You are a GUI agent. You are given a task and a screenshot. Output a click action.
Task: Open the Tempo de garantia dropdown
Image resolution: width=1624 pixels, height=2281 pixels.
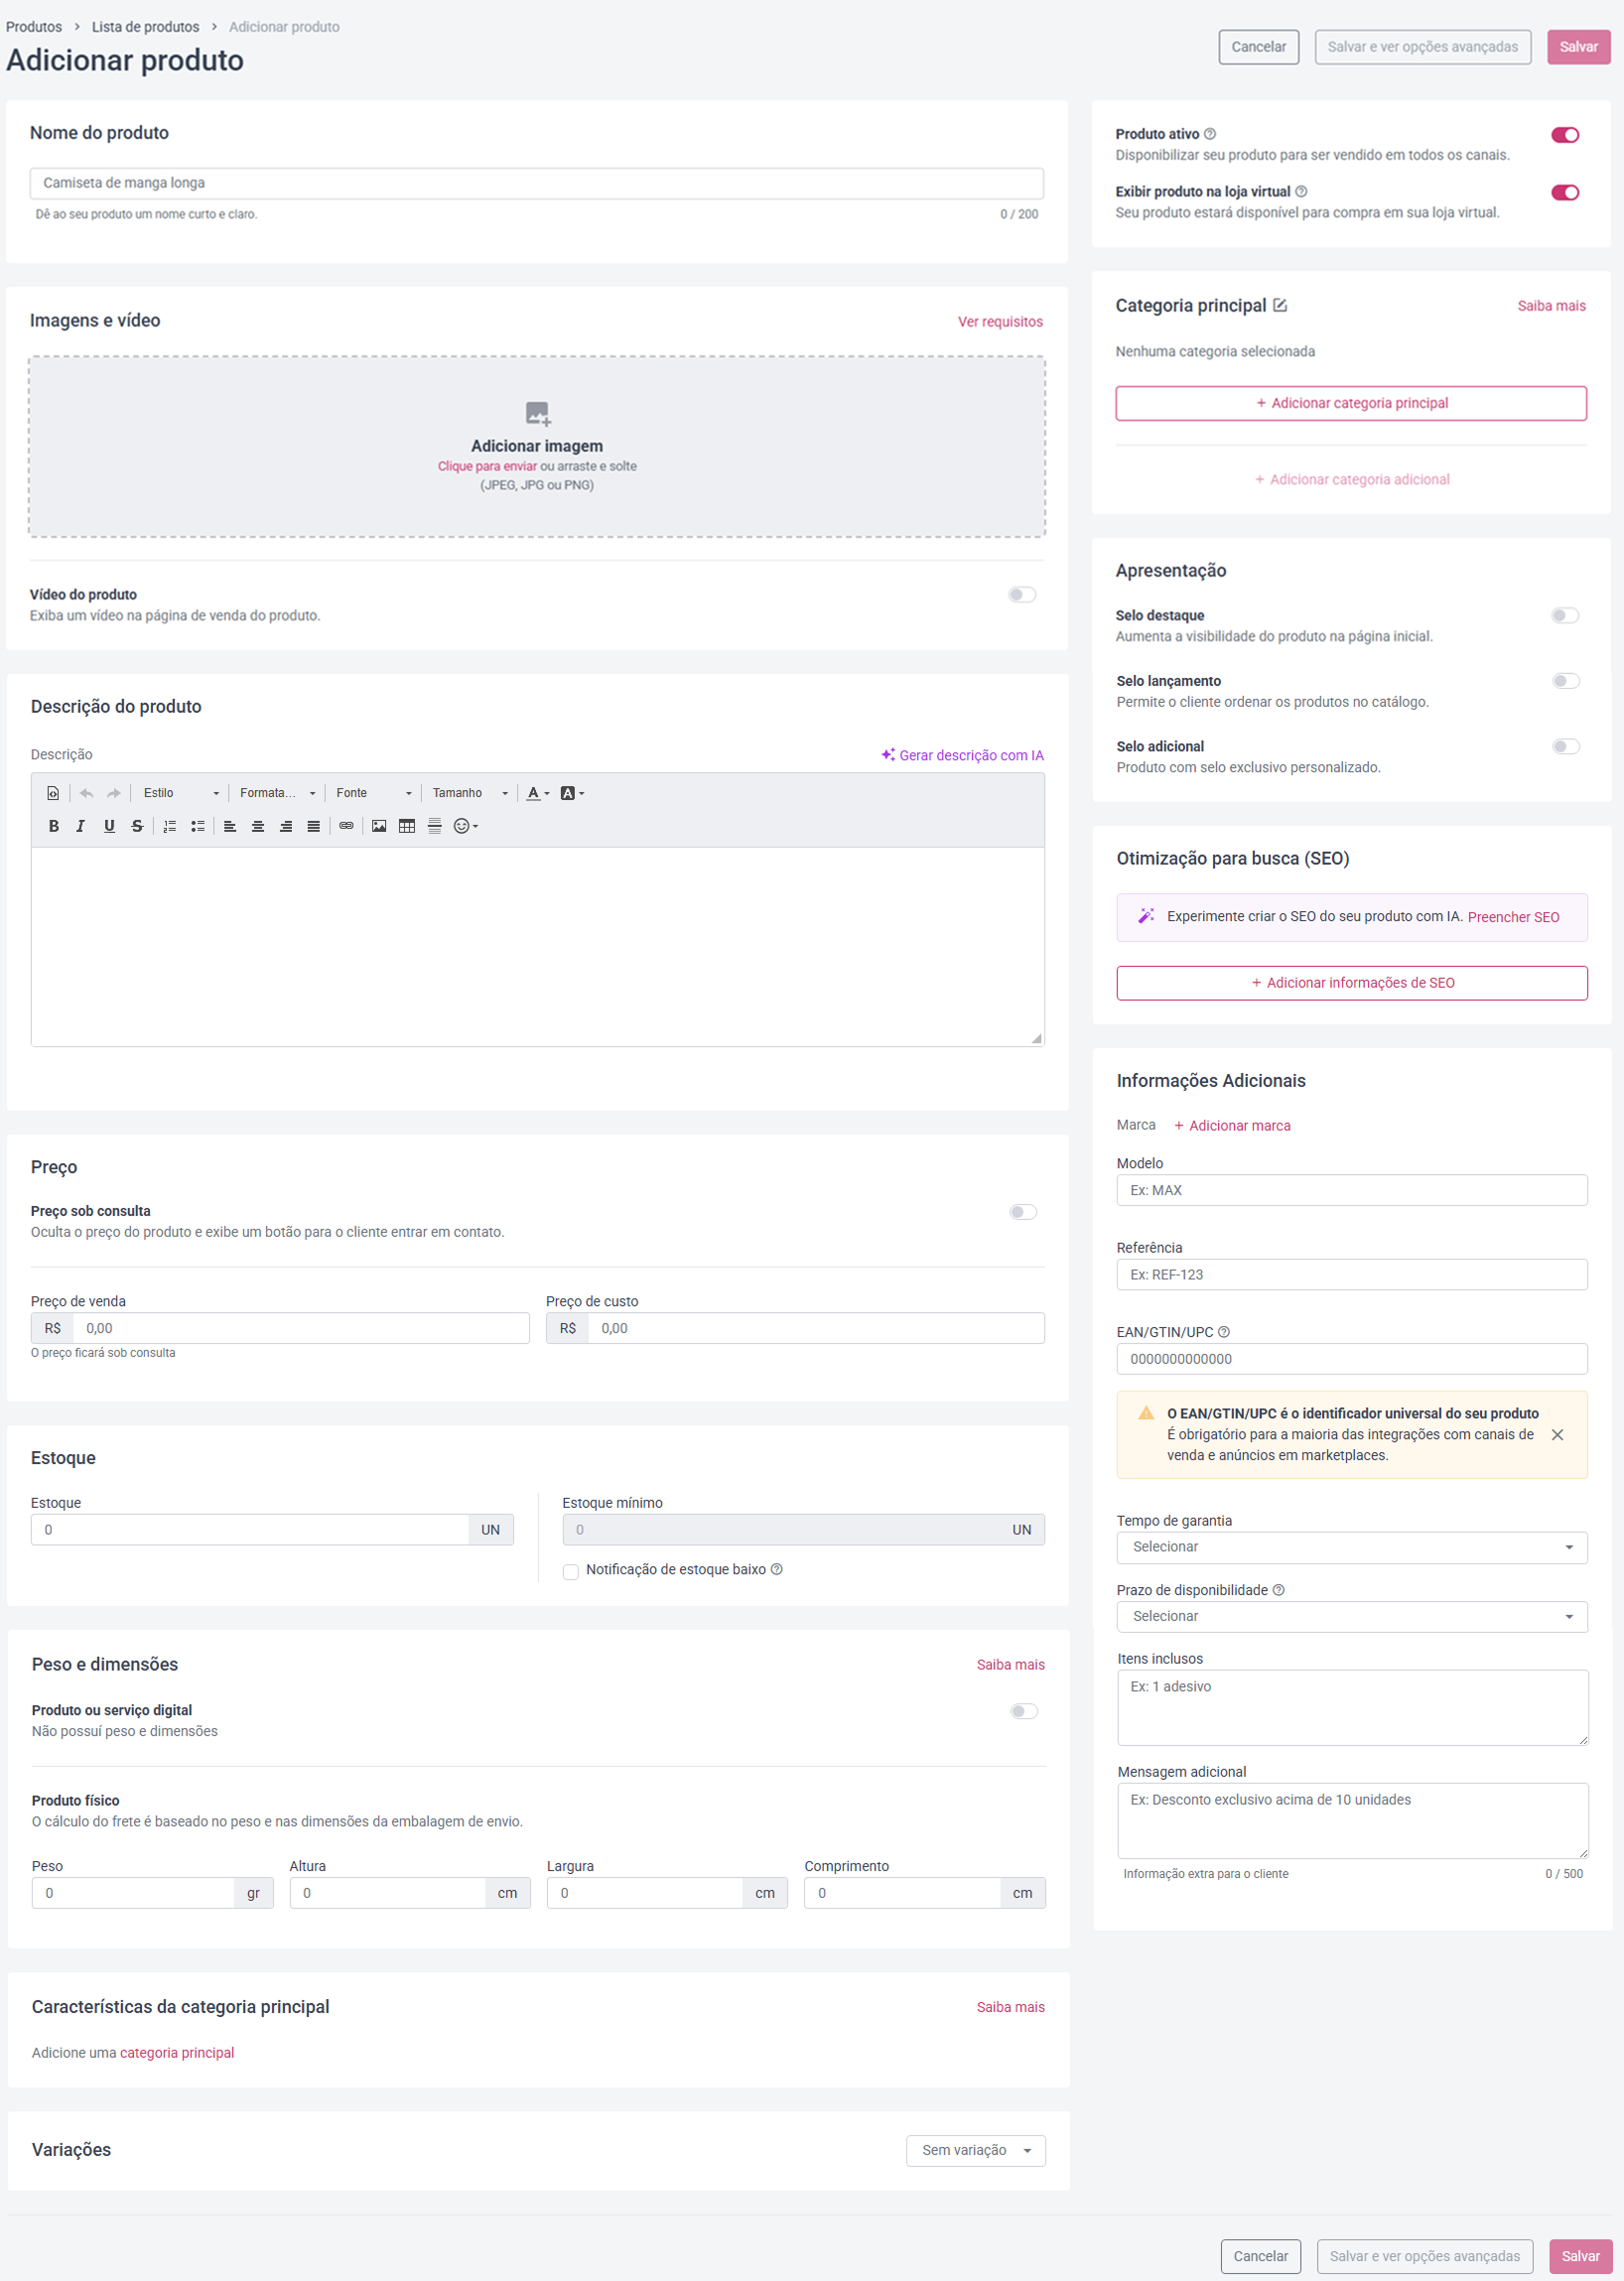click(1352, 1547)
